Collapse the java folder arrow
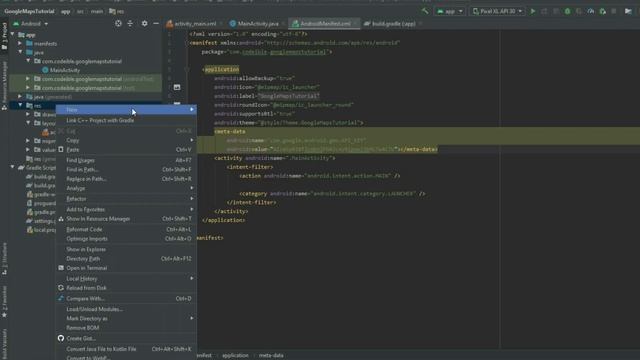 pyautogui.click(x=20, y=52)
